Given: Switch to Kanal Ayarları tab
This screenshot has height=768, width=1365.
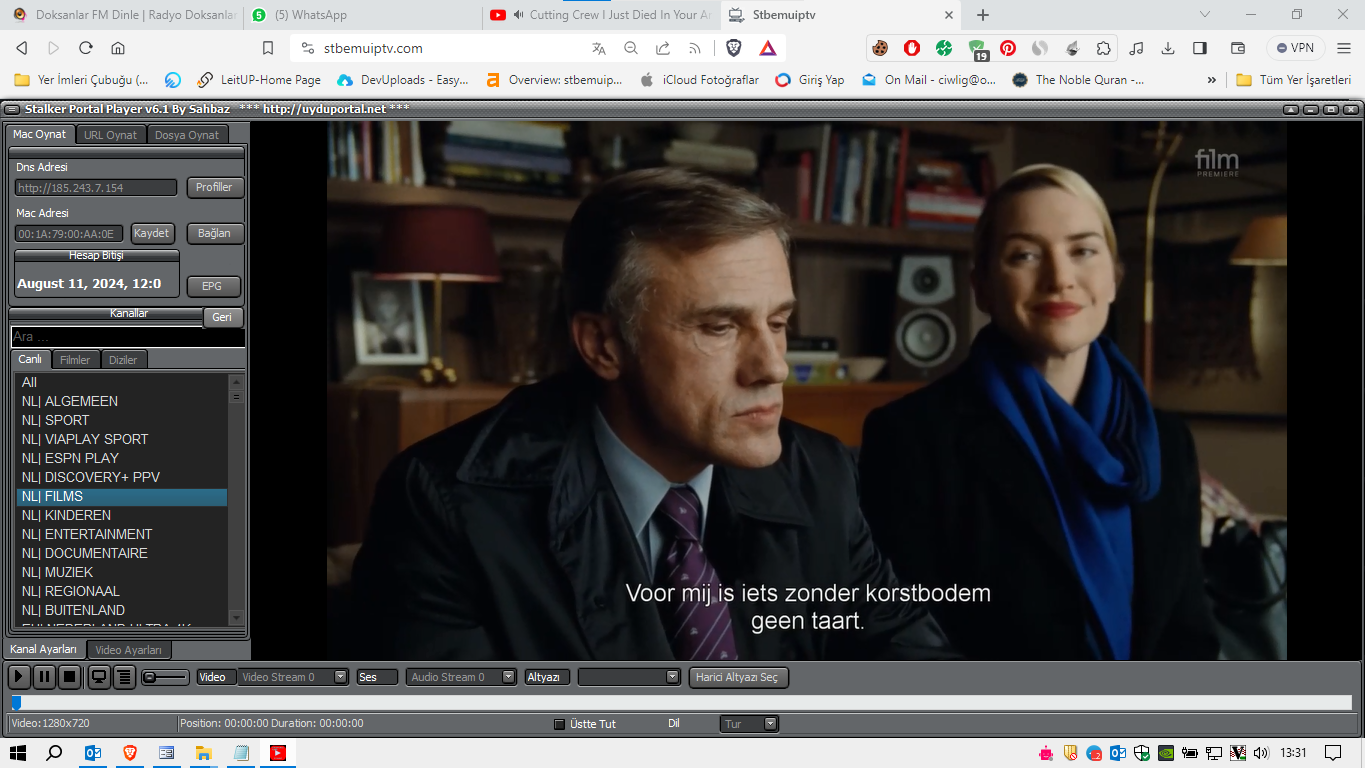Looking at the screenshot, I should [44, 649].
